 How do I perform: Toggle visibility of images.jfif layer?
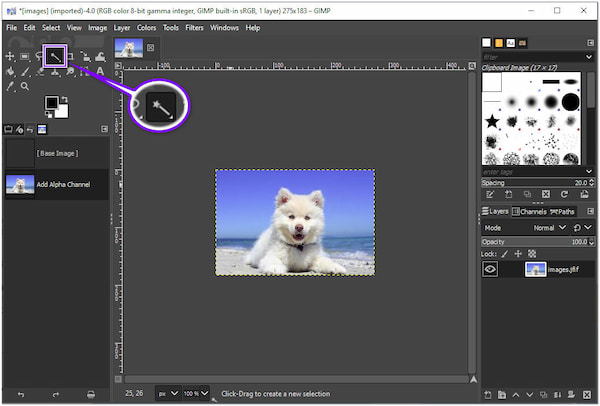[x=490, y=269]
